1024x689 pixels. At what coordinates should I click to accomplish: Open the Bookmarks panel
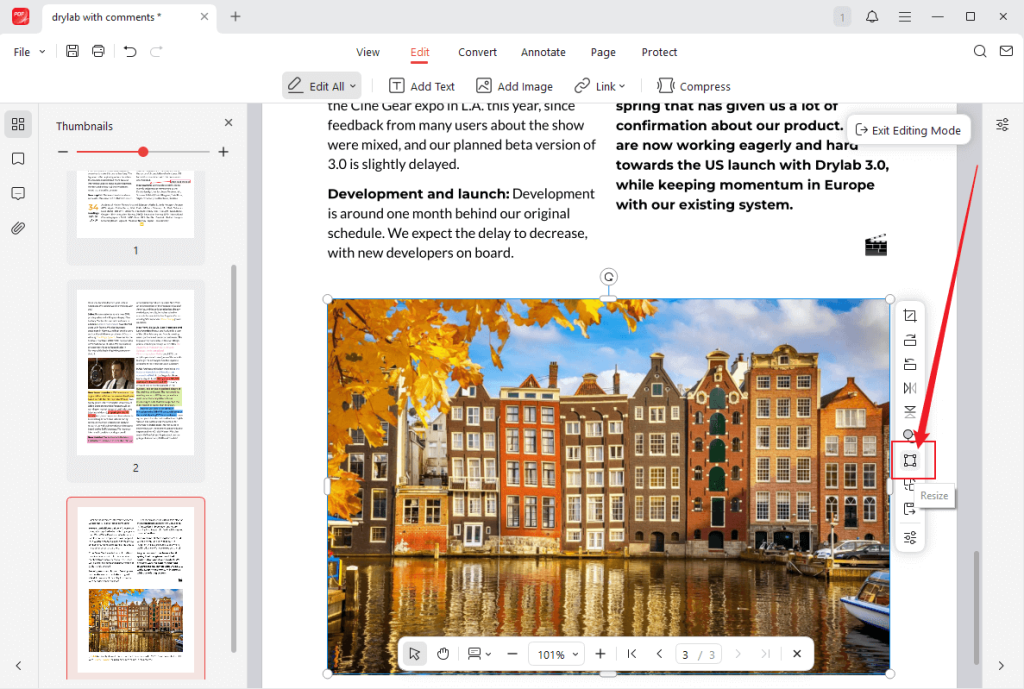[18, 158]
